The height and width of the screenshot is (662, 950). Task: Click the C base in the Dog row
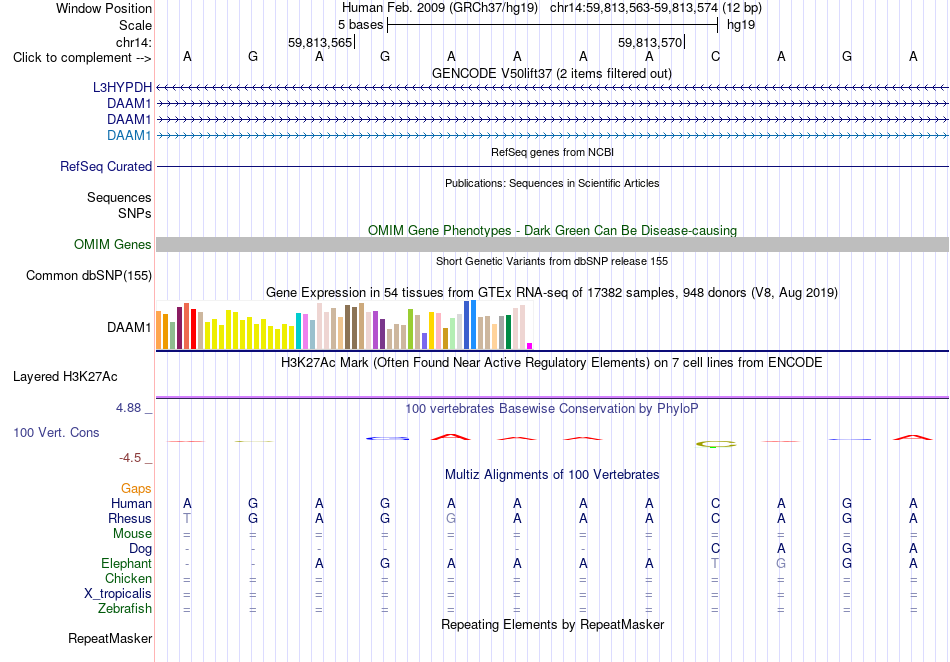716,548
